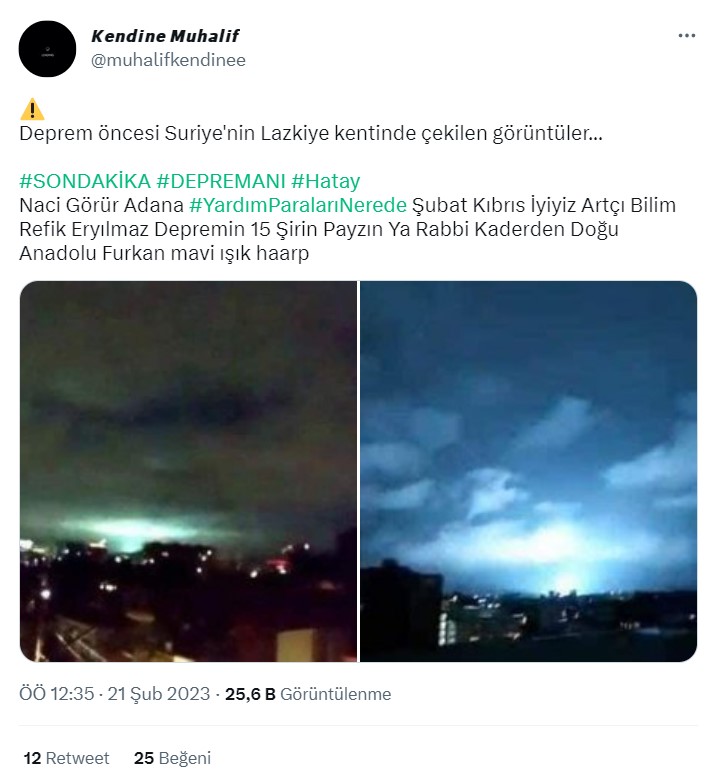718x779 pixels.
Task: Show the 25 Beğeni likes list
Action: click(172, 758)
